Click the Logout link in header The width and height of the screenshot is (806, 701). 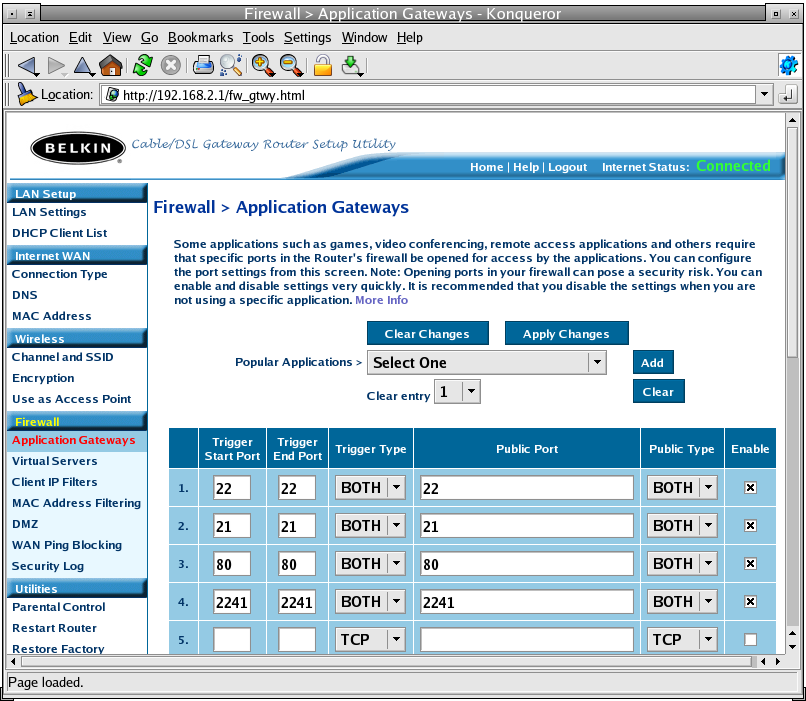567,167
